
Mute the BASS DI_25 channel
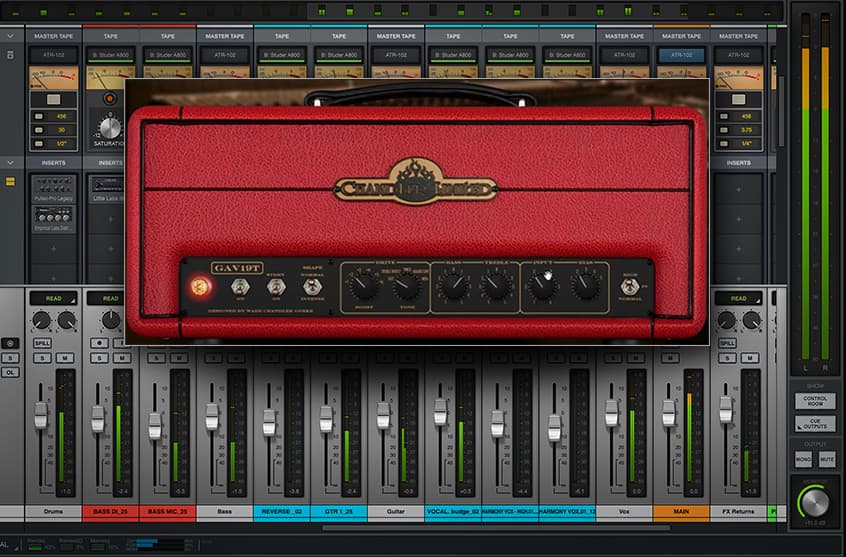point(122,358)
